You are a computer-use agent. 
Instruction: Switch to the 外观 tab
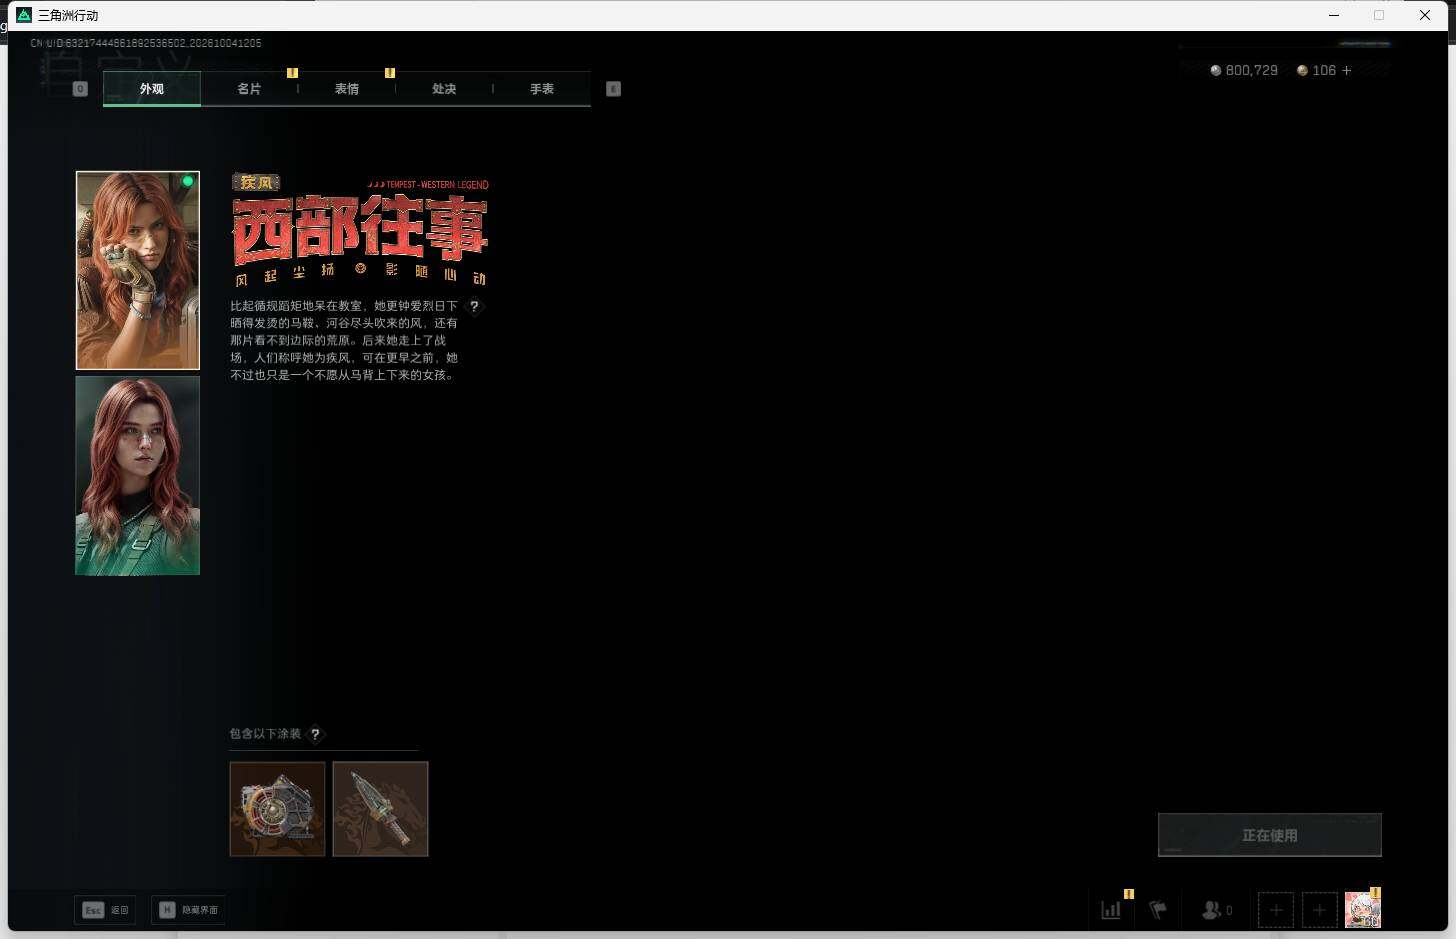(x=152, y=89)
